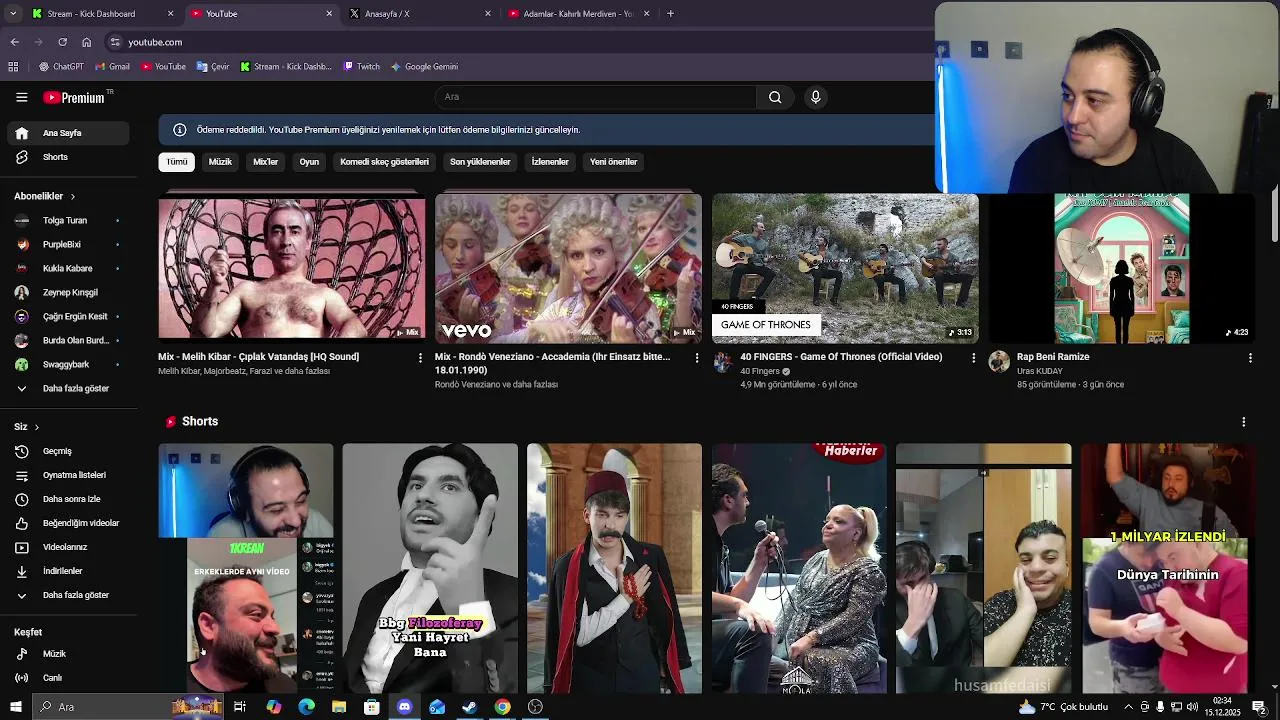Click the search magnifier button
Viewport: 1280px width, 720px height.
point(775,97)
